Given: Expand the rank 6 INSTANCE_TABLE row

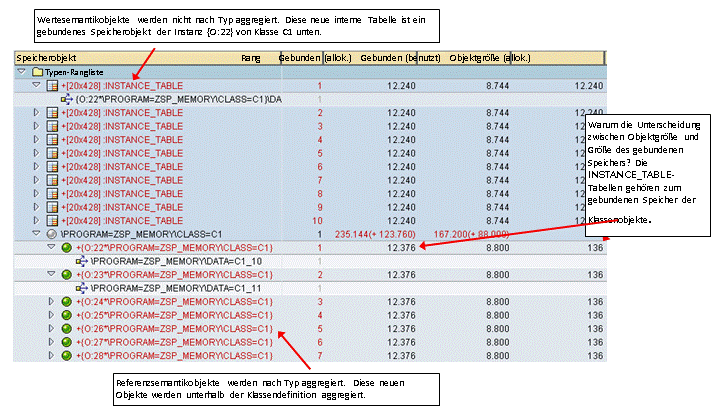Looking at the screenshot, I should tap(37, 166).
